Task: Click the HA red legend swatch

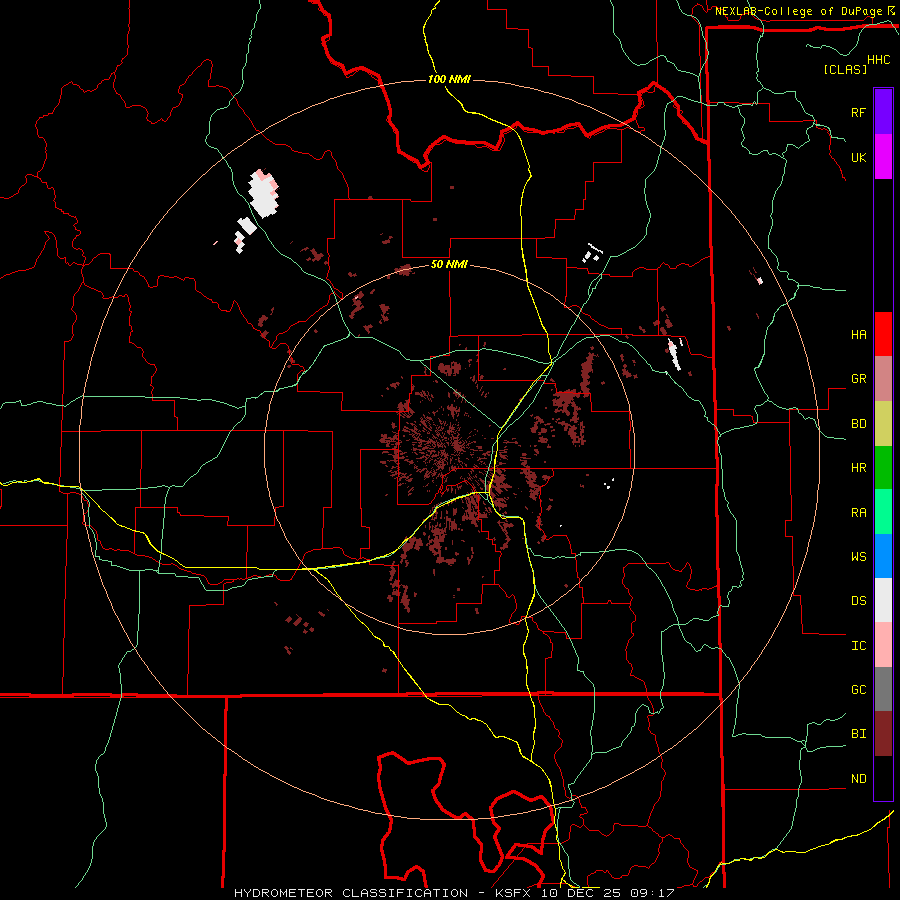Action: point(883,334)
